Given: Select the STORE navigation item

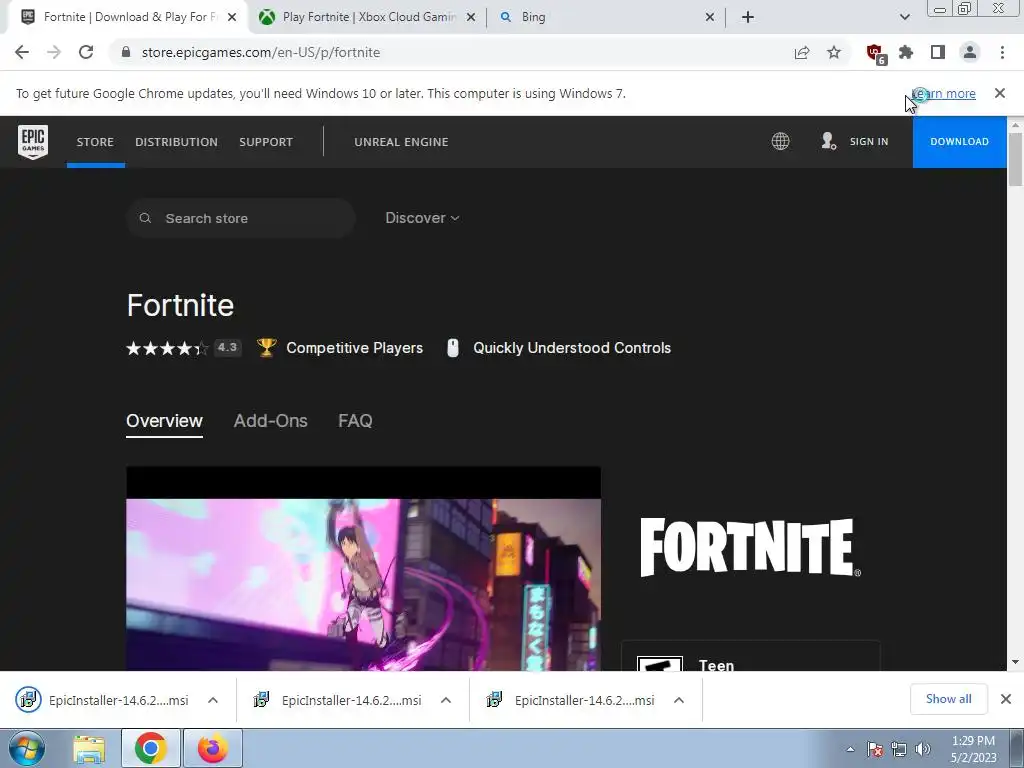Looking at the screenshot, I should [x=95, y=142].
